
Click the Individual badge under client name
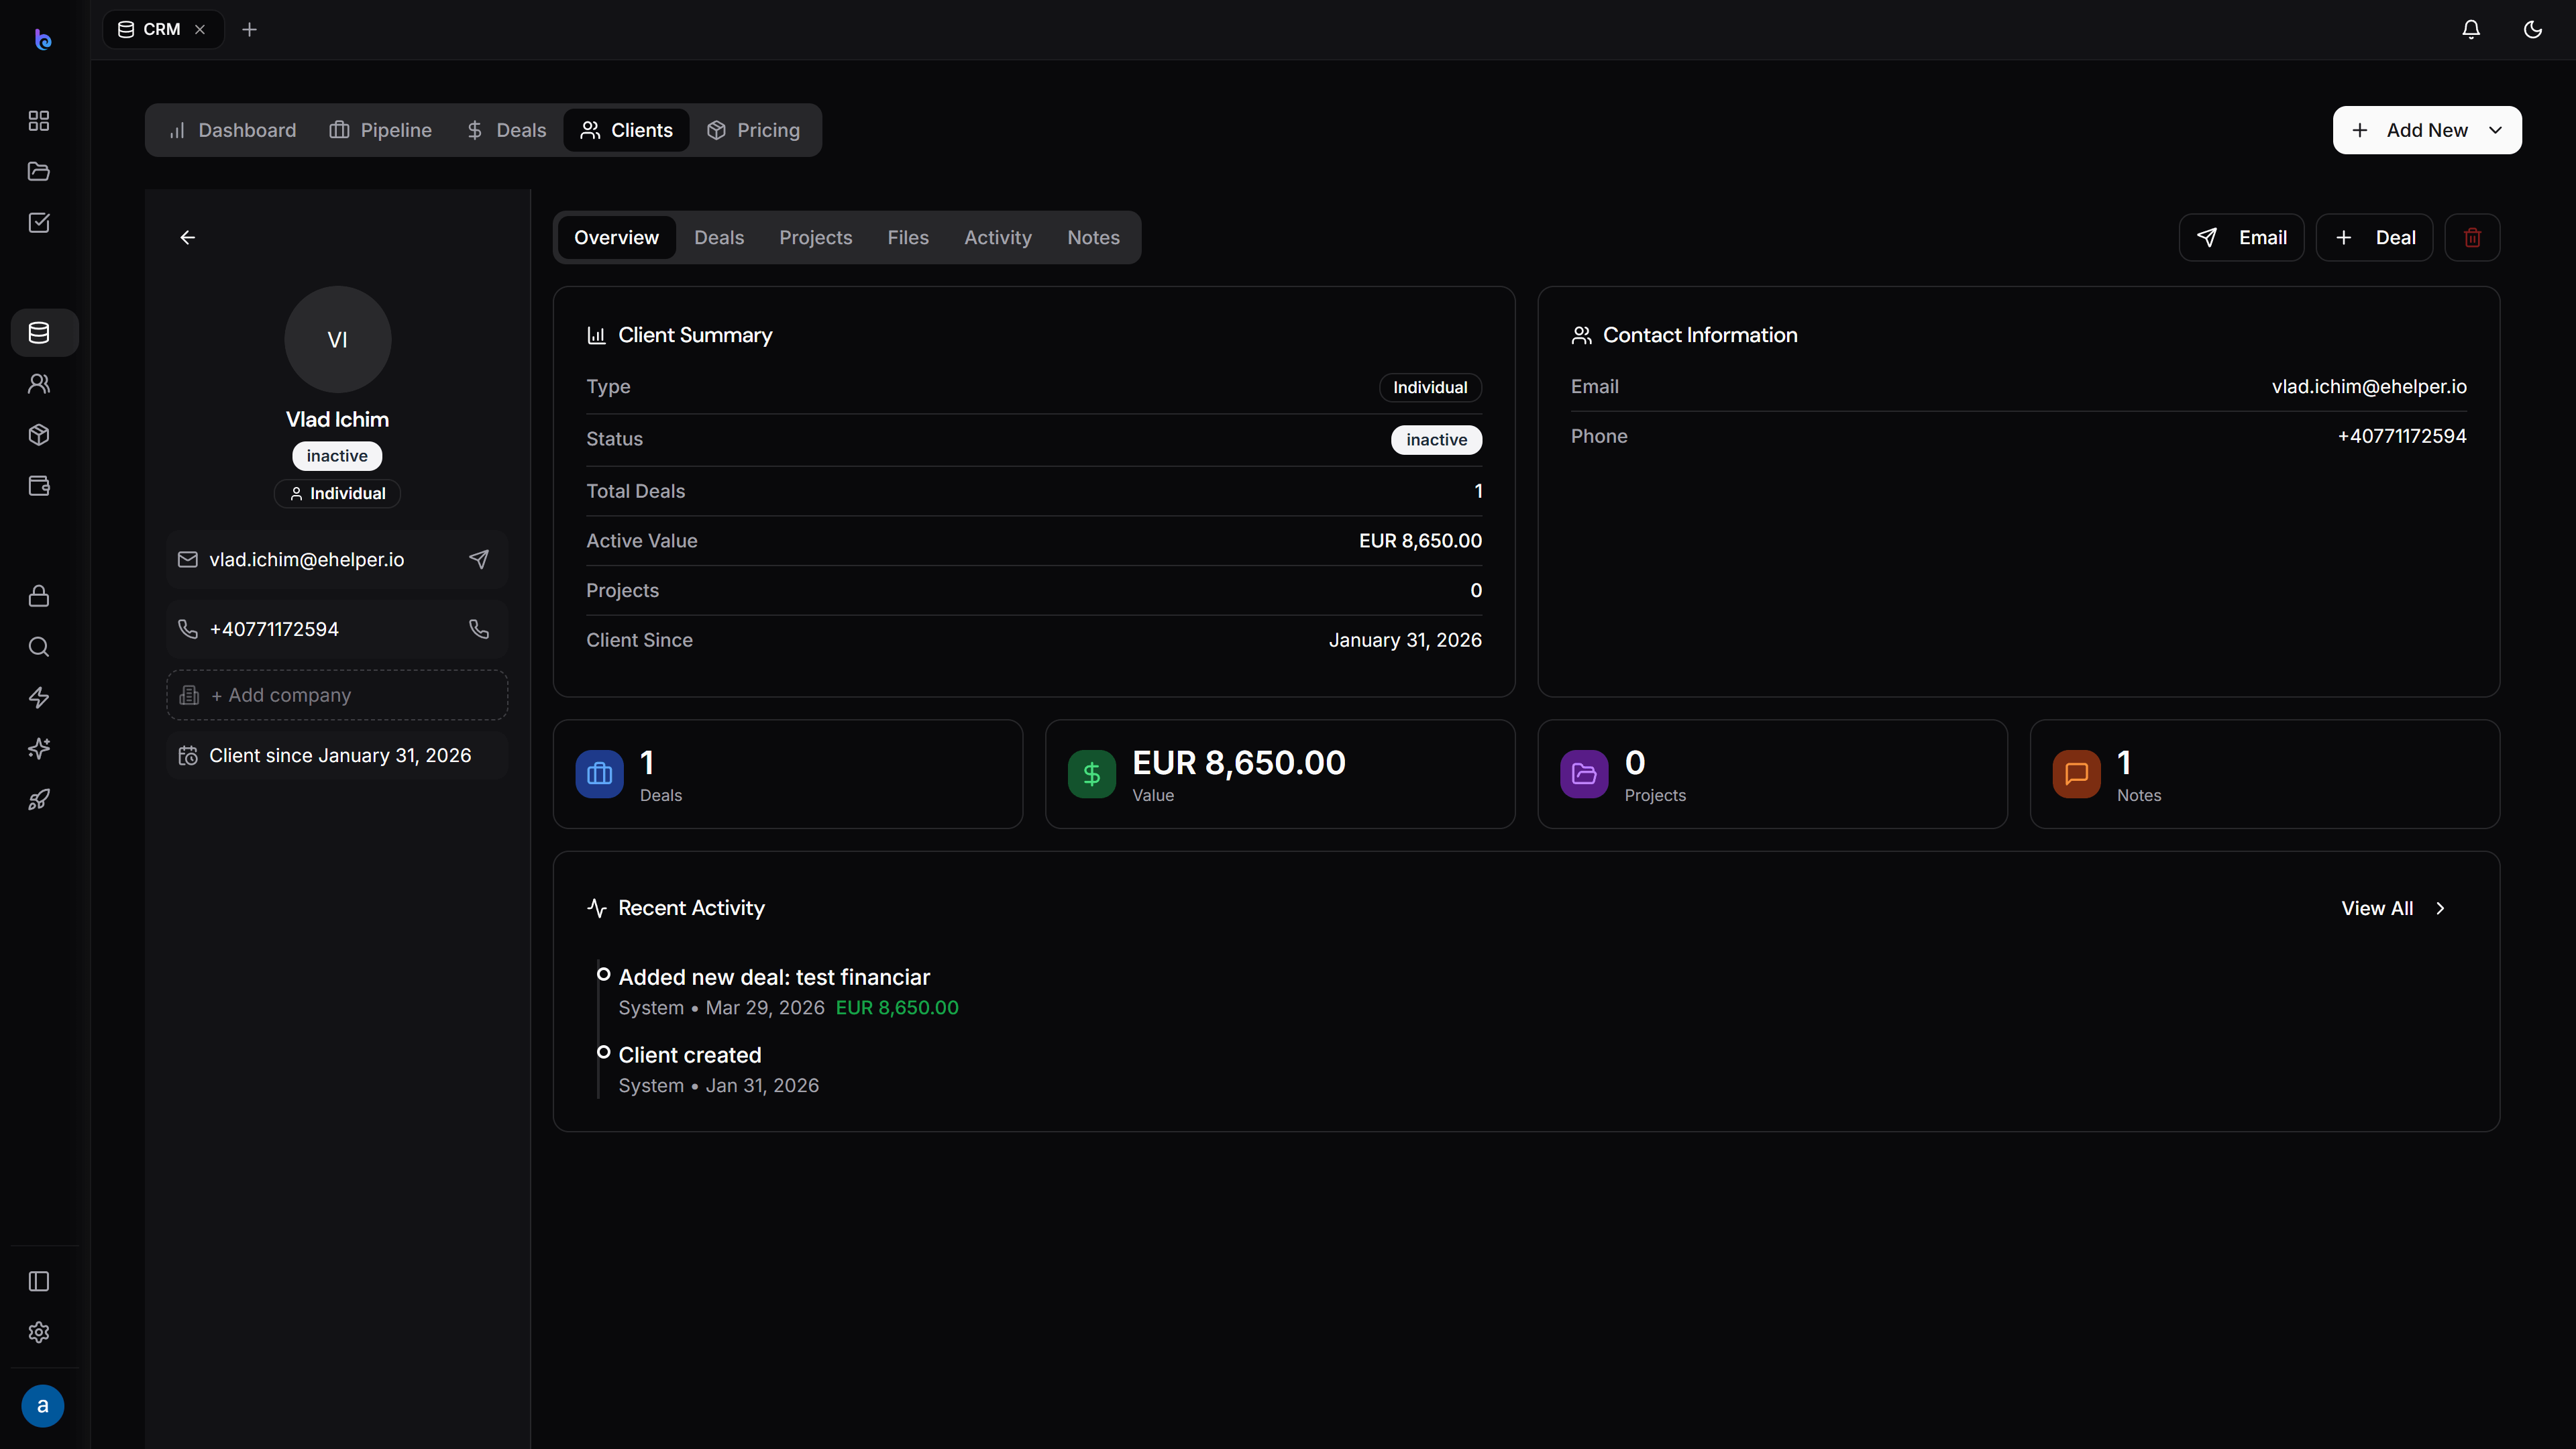(337, 493)
